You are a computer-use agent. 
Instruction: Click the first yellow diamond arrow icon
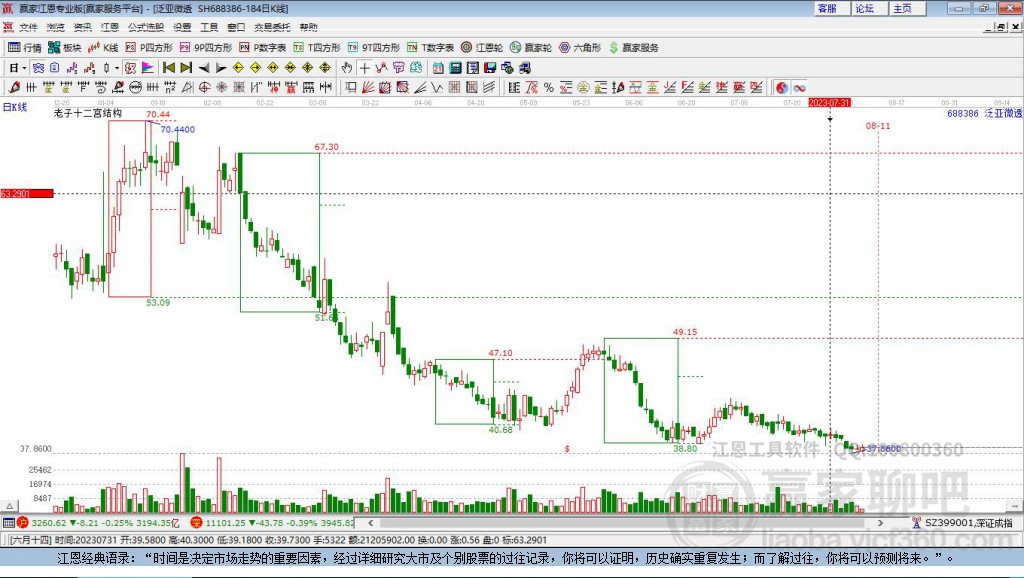tap(238, 68)
